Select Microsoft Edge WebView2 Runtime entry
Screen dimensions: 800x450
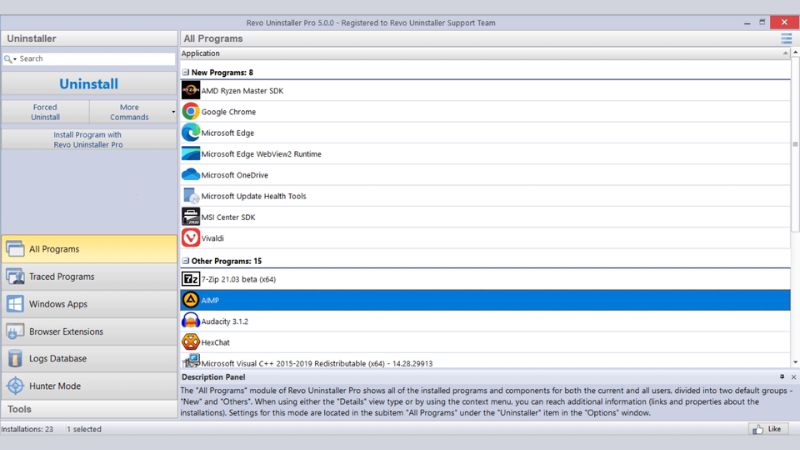(x=261, y=154)
